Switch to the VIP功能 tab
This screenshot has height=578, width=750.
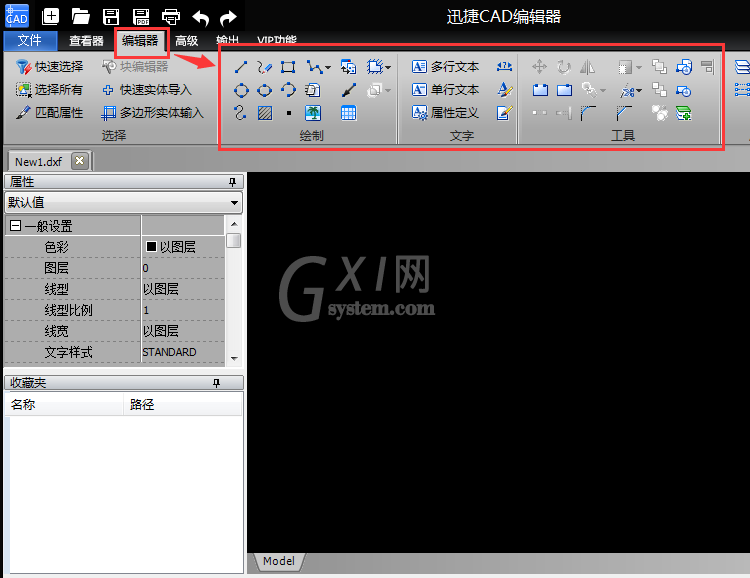(276, 40)
